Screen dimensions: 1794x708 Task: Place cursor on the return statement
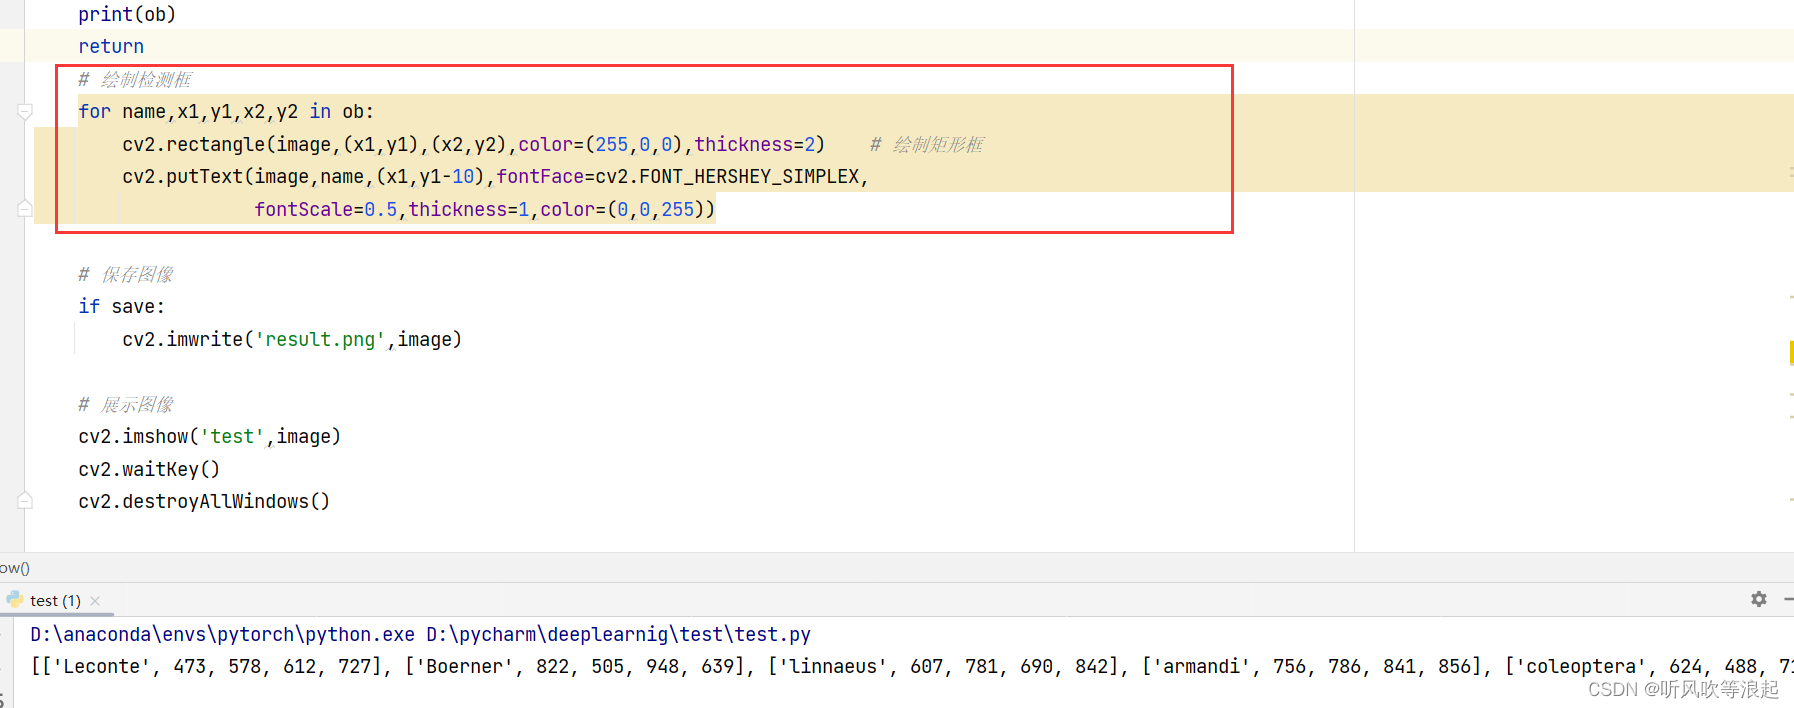tap(111, 47)
